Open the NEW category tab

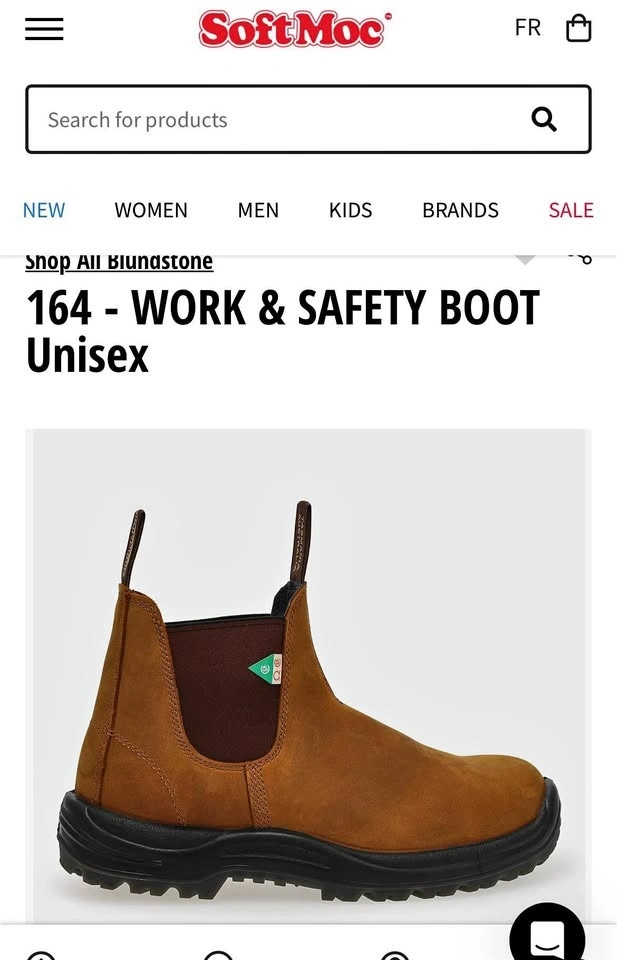coord(43,210)
